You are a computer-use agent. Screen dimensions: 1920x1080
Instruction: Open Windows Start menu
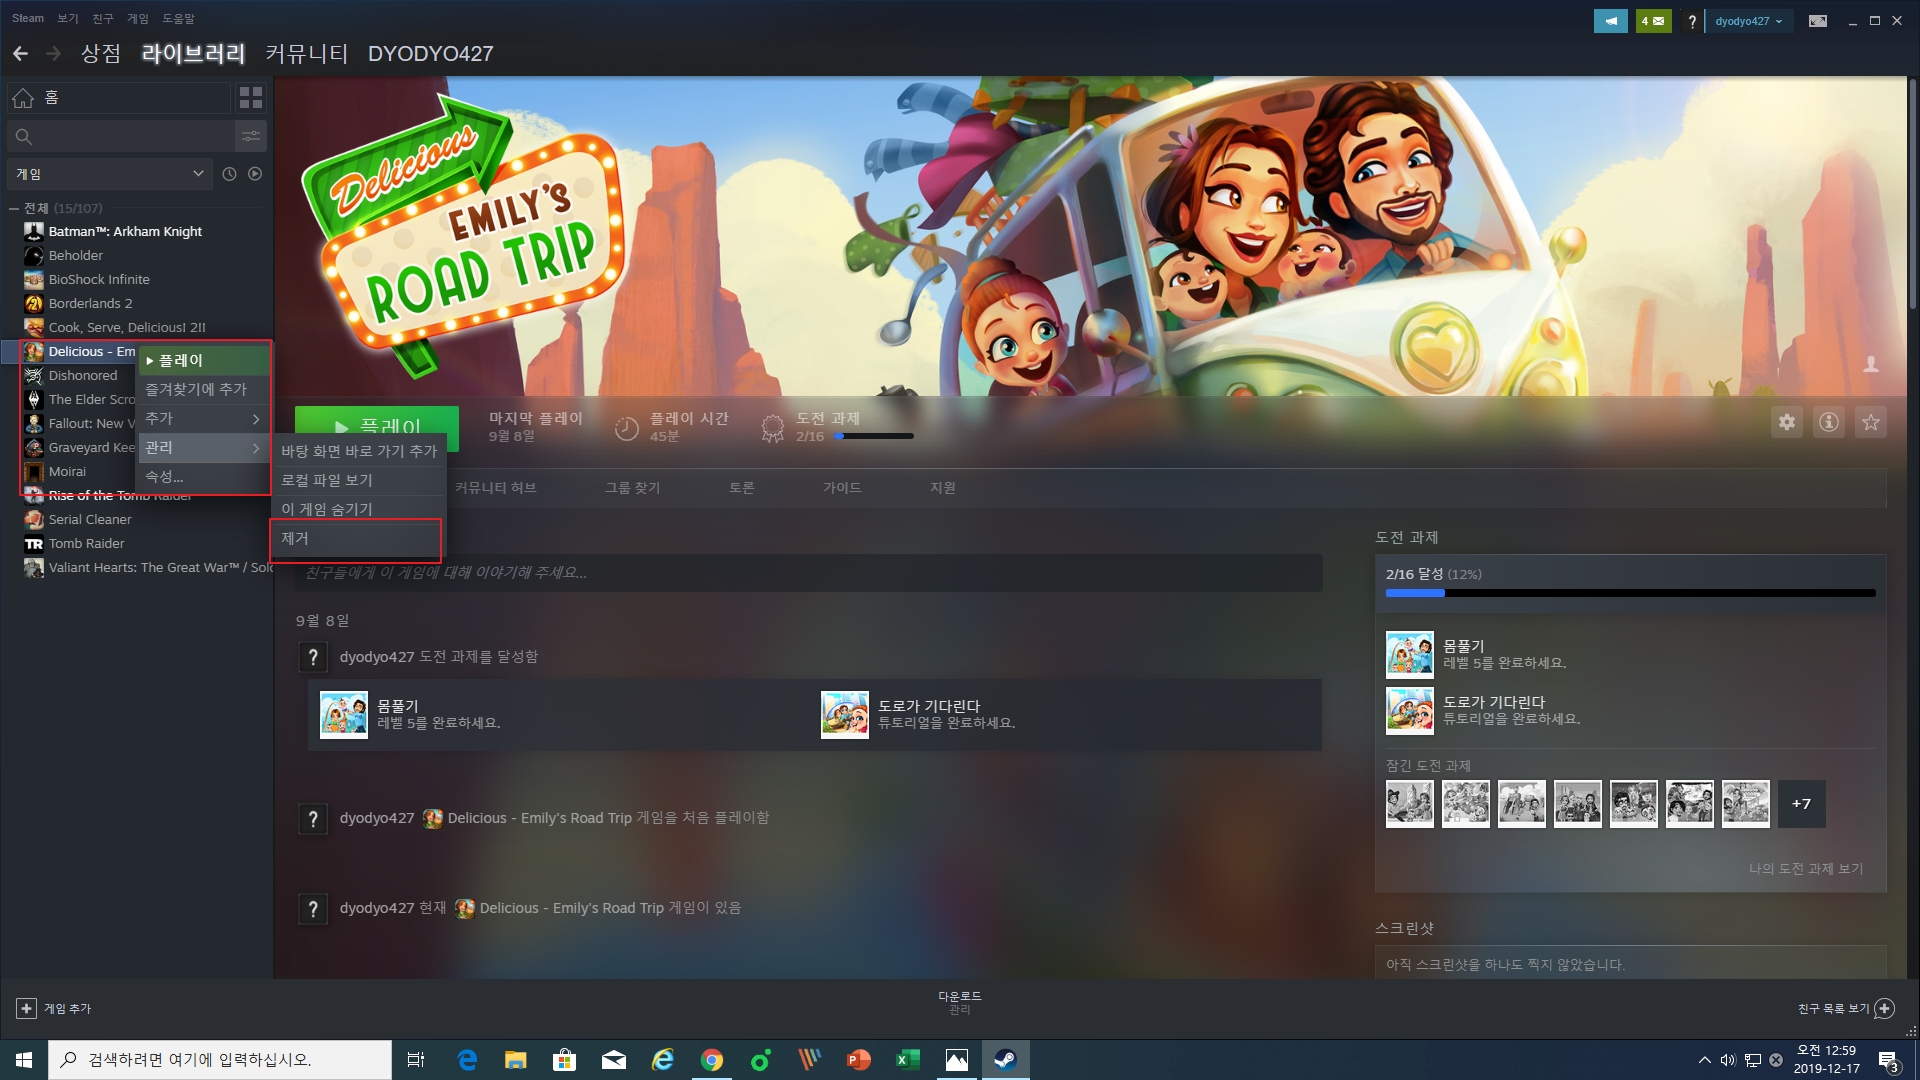point(24,1059)
